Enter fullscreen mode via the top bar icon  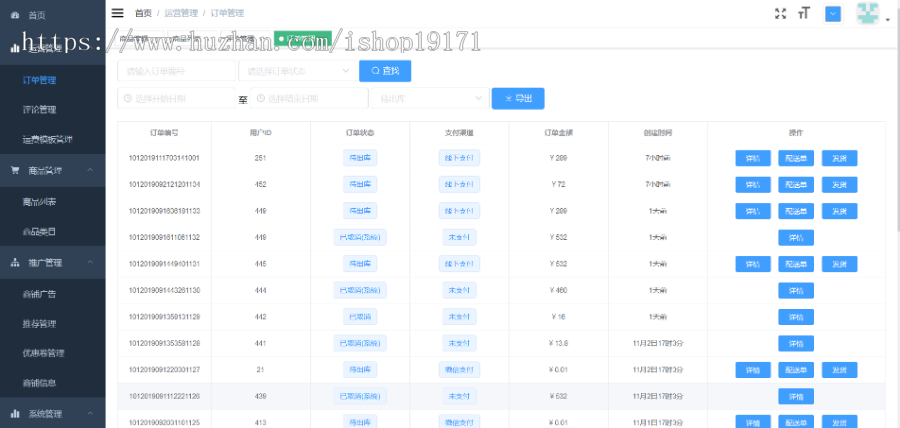(781, 13)
